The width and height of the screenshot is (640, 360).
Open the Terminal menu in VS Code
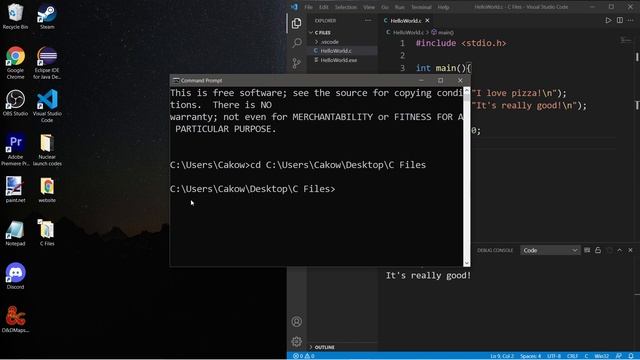pos(421,7)
